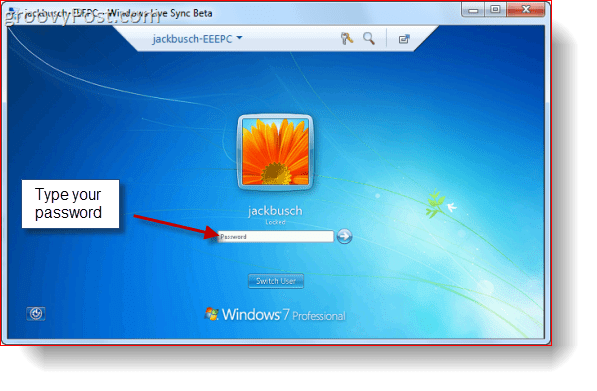Close the Windows Live Sync Beta window

click(526, 10)
